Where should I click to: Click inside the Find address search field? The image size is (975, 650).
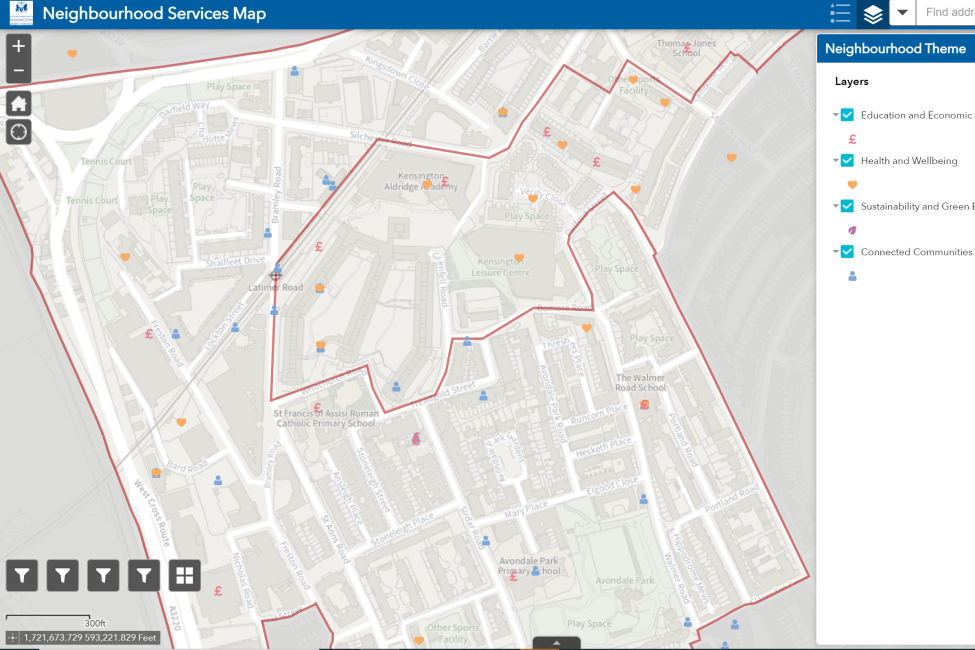950,13
